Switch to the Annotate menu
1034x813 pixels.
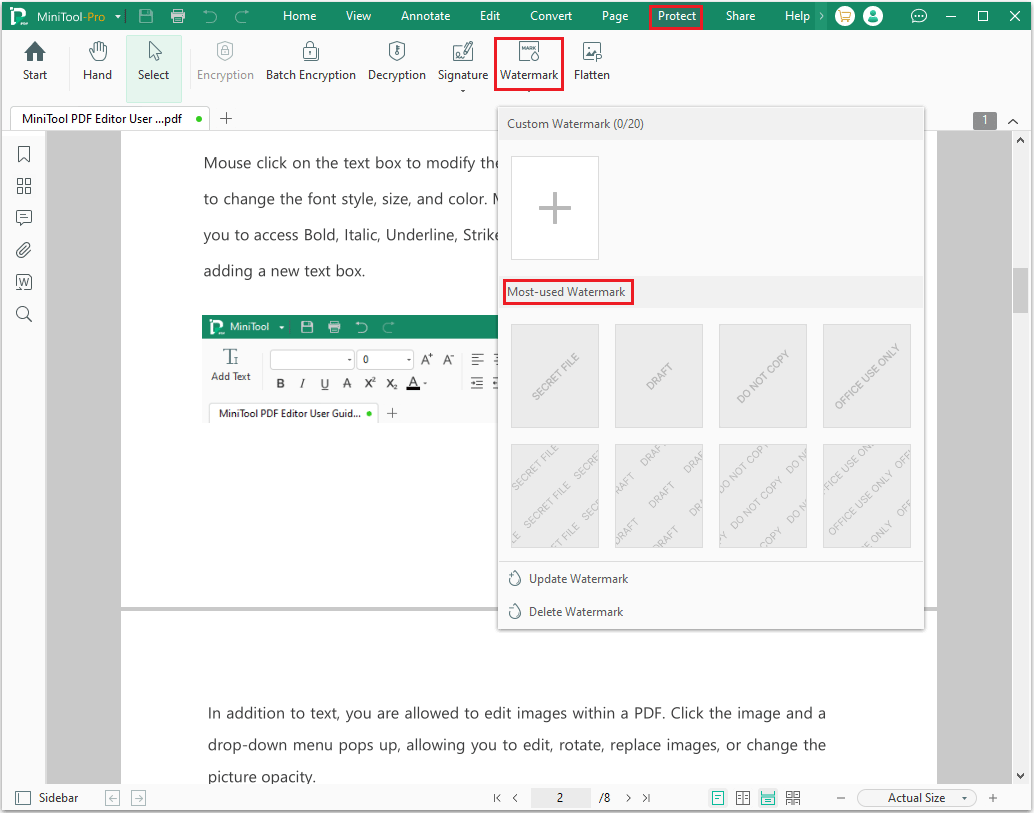(425, 15)
